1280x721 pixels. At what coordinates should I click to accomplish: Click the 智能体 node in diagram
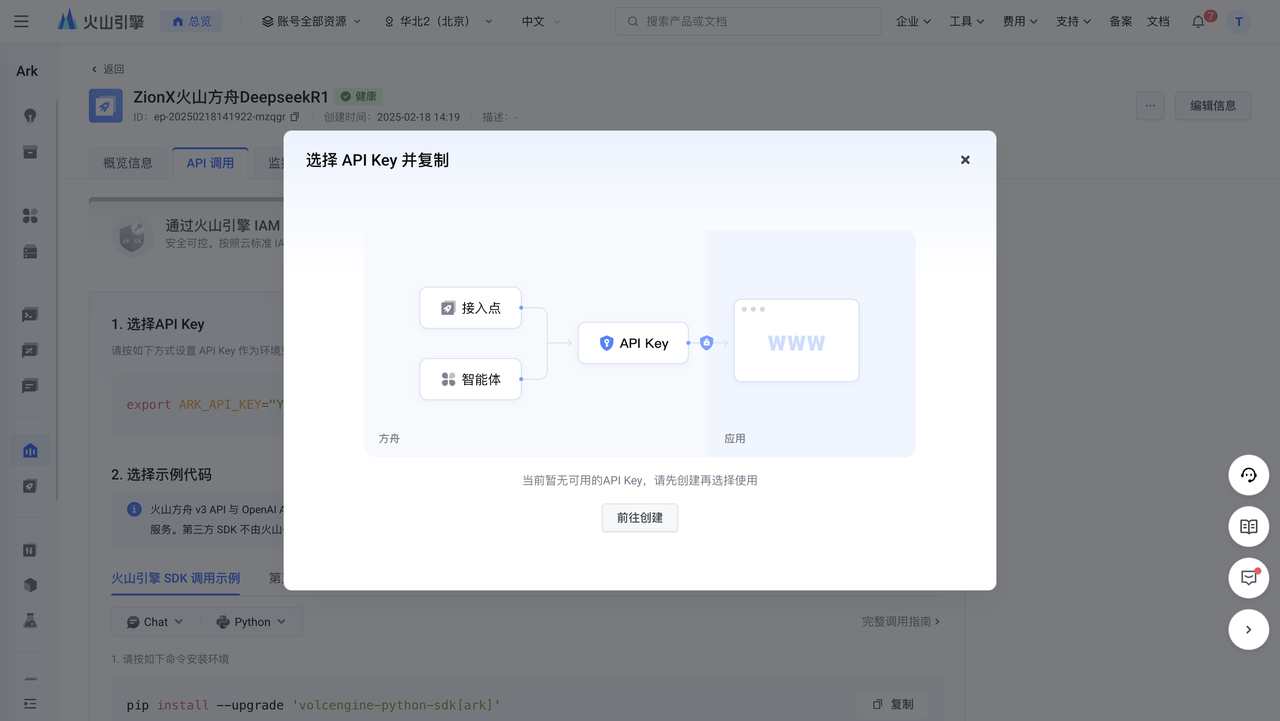[x=471, y=379]
